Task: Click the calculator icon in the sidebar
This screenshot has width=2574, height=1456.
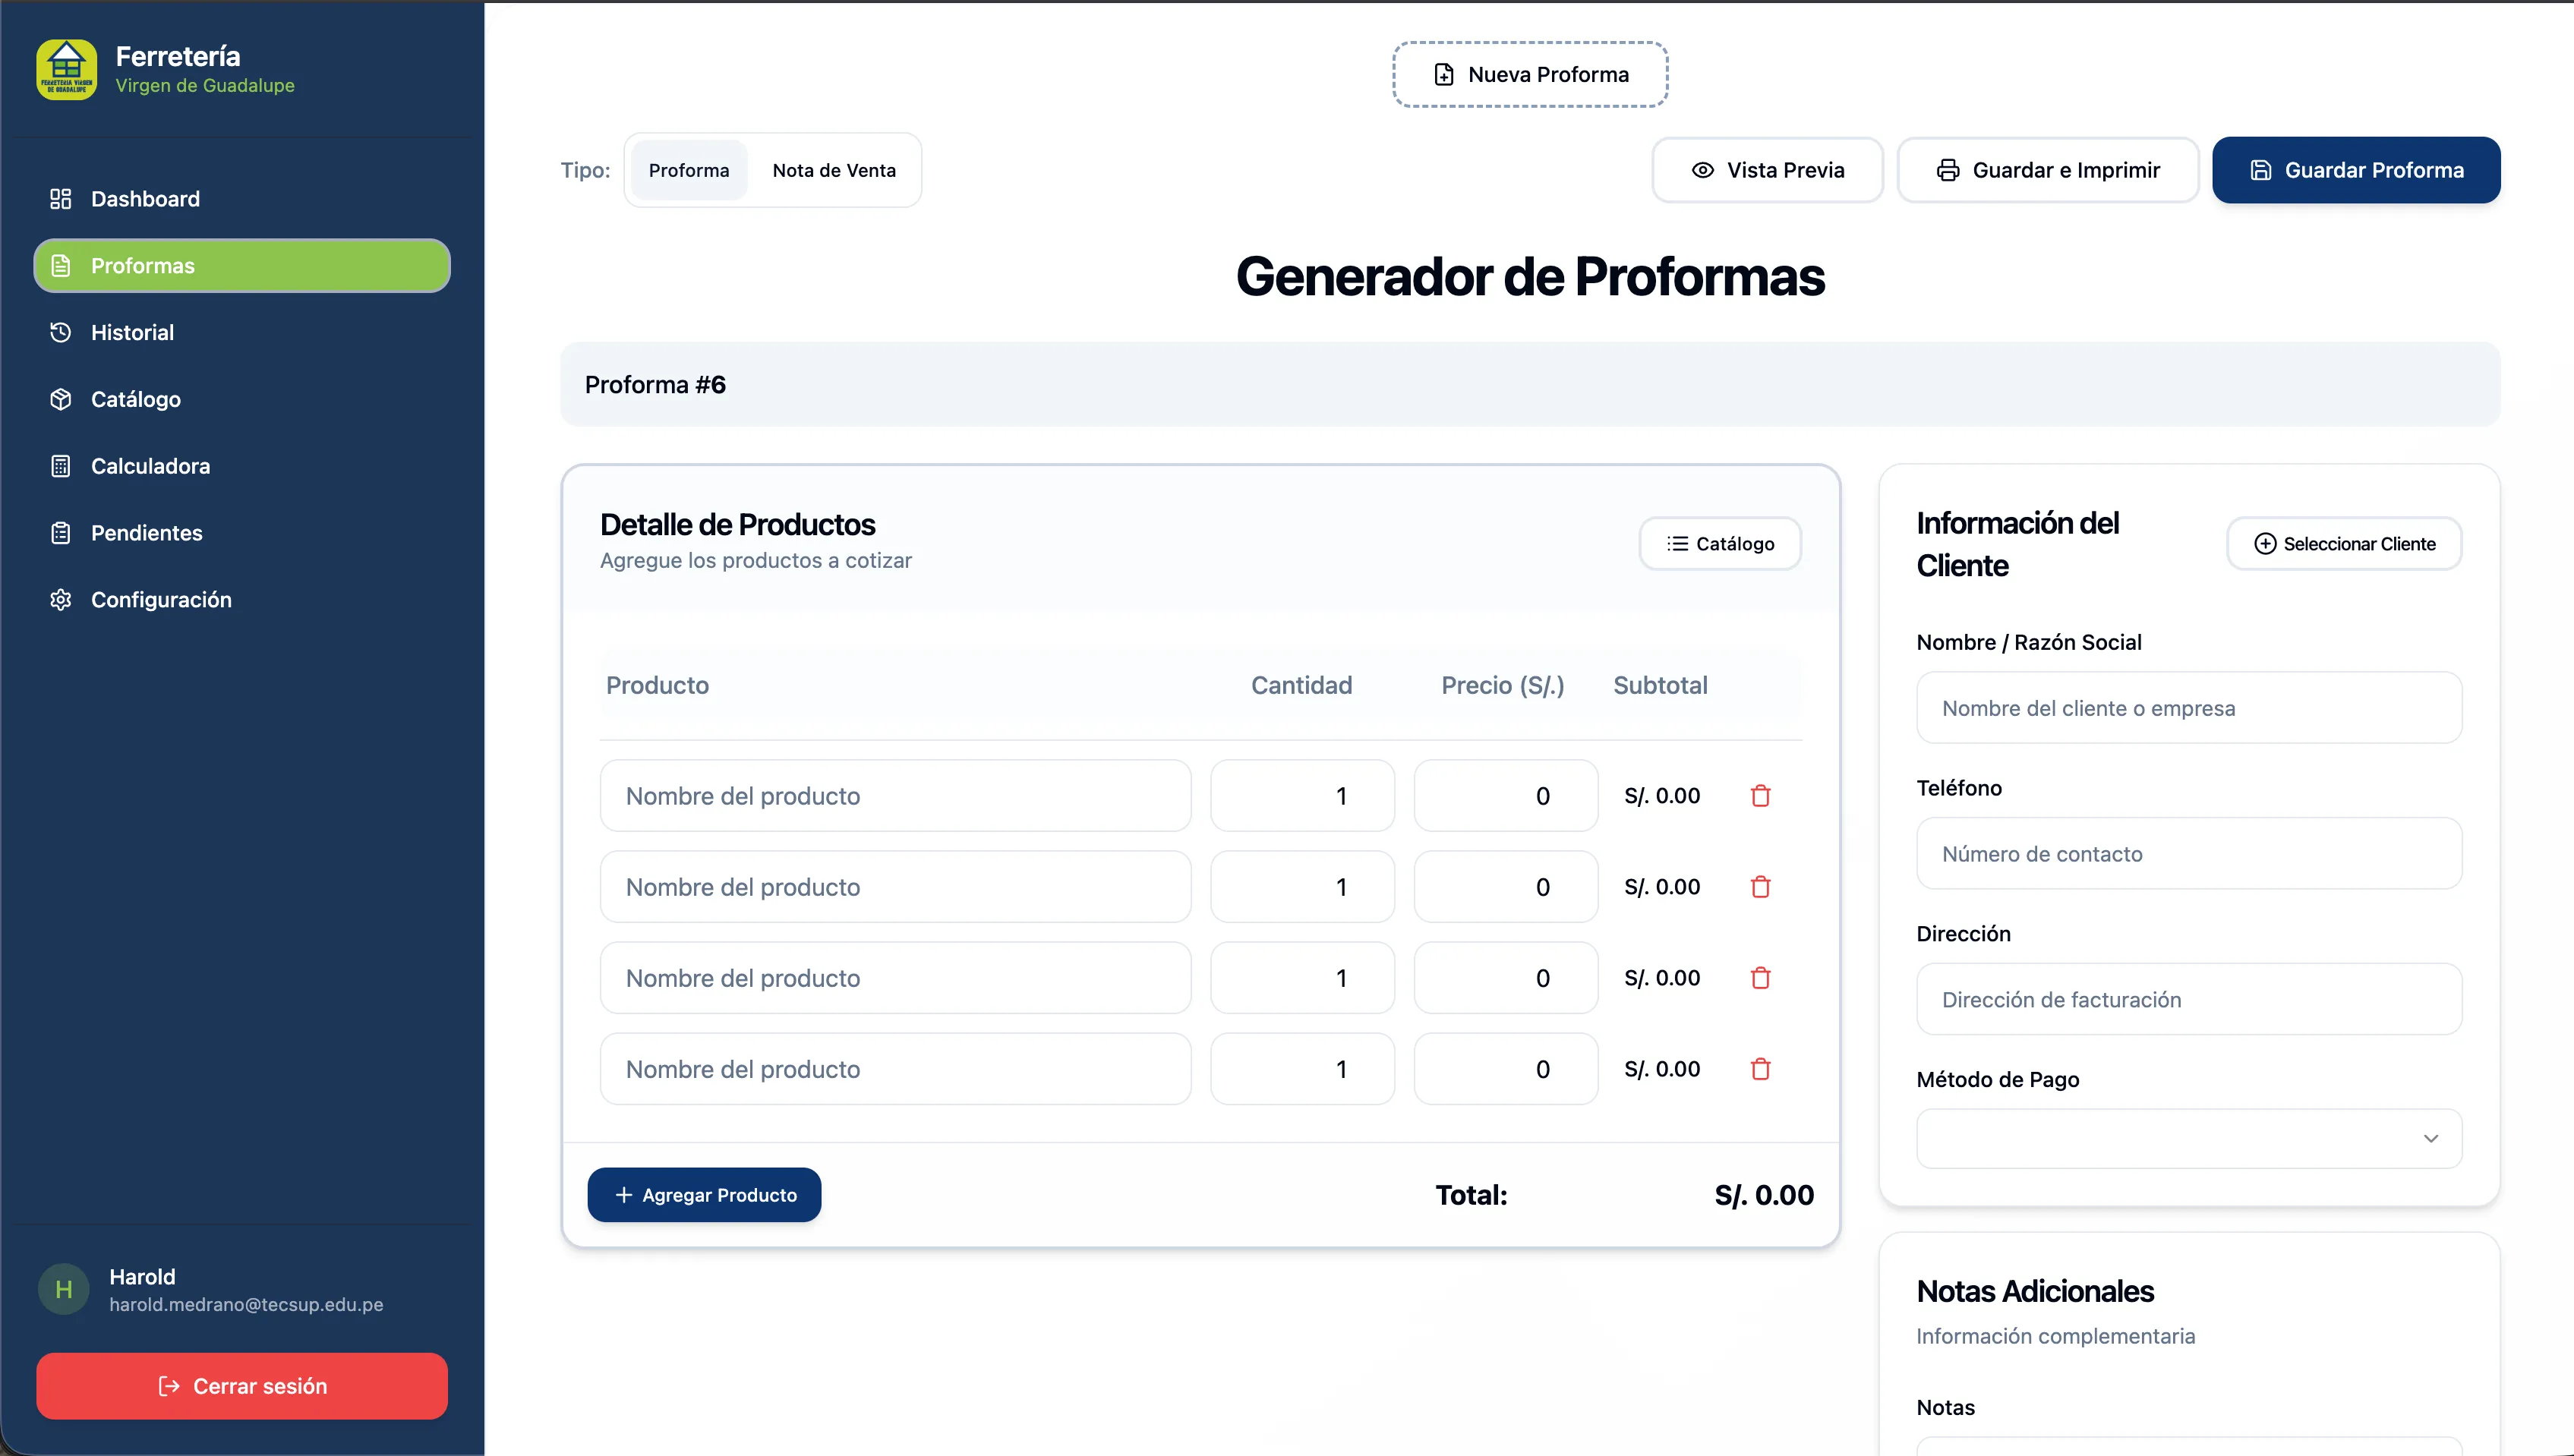Action: pos(61,466)
